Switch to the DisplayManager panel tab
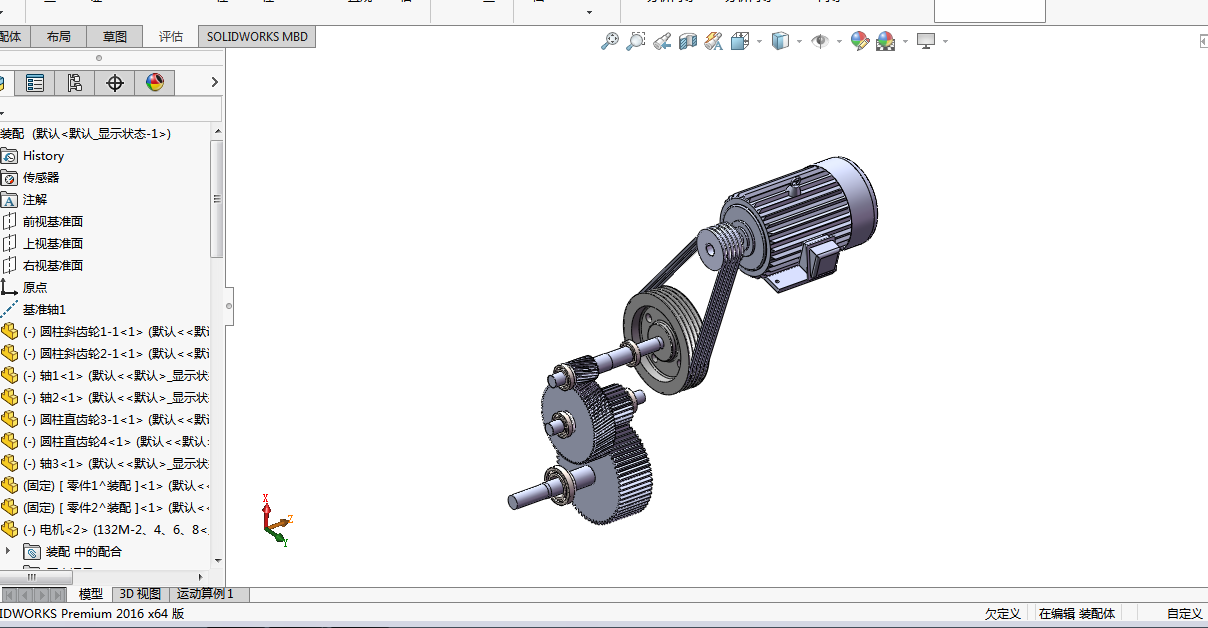1208x628 pixels. (155, 83)
